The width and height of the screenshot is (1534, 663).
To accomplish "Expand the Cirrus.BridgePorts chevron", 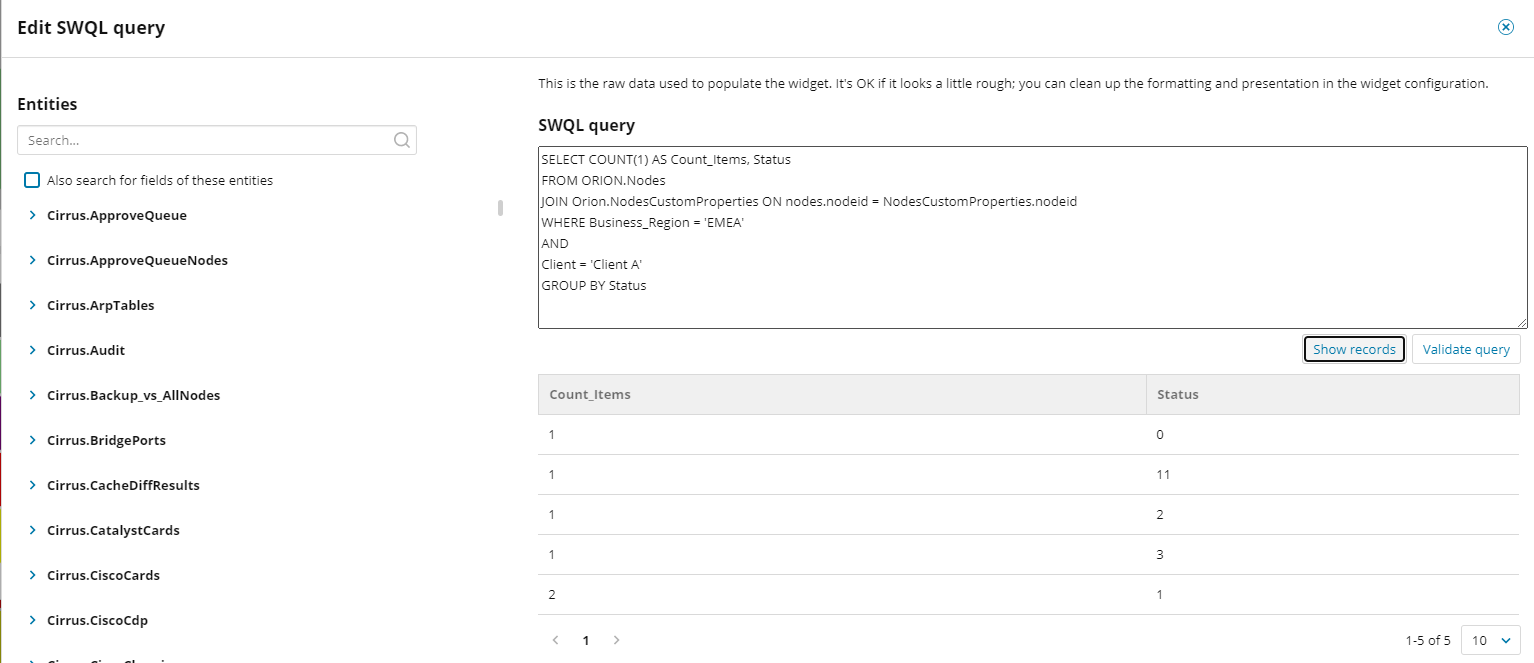I will point(33,440).
